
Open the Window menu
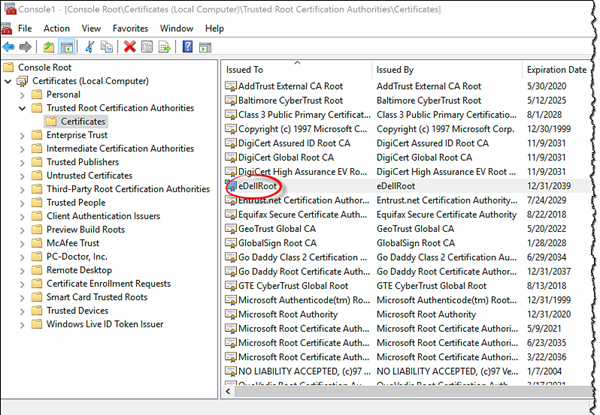(x=176, y=29)
